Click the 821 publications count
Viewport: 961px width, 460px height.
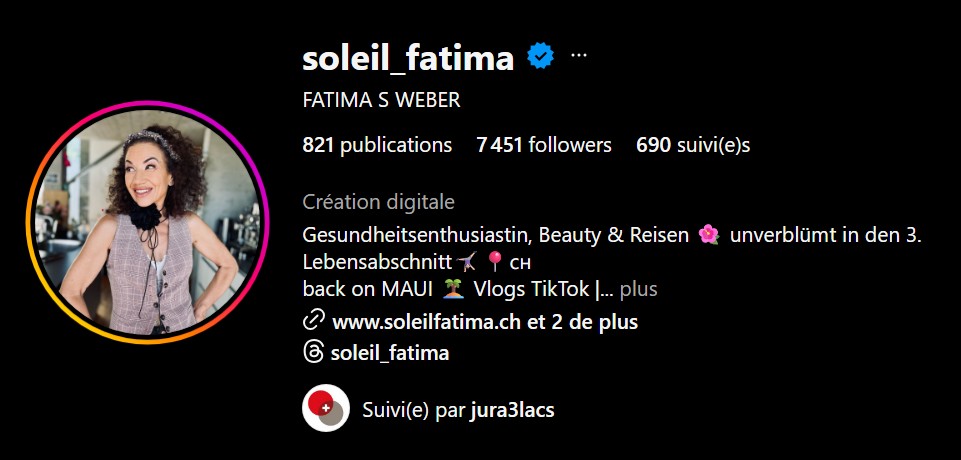pos(378,145)
